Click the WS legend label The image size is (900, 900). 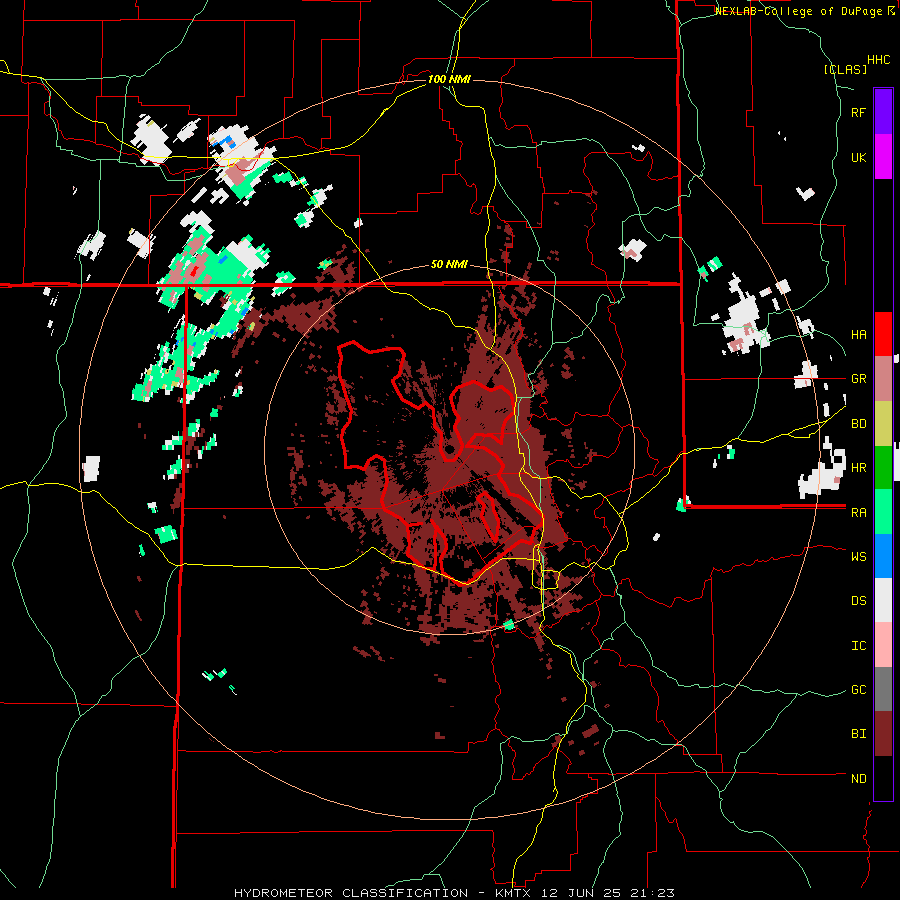pyautogui.click(x=858, y=556)
